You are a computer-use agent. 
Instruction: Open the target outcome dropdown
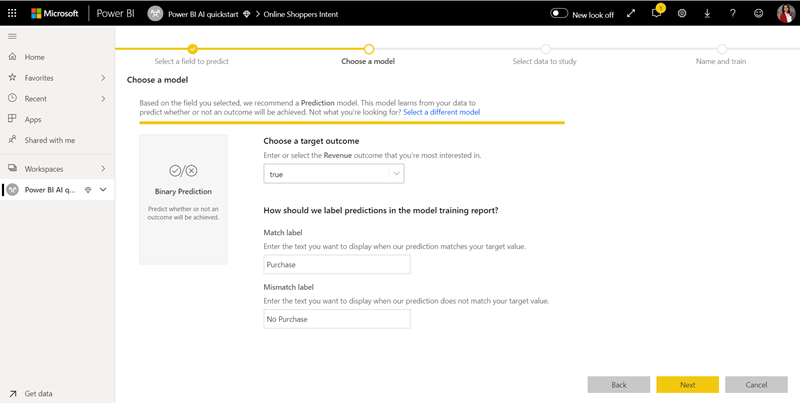click(x=396, y=174)
